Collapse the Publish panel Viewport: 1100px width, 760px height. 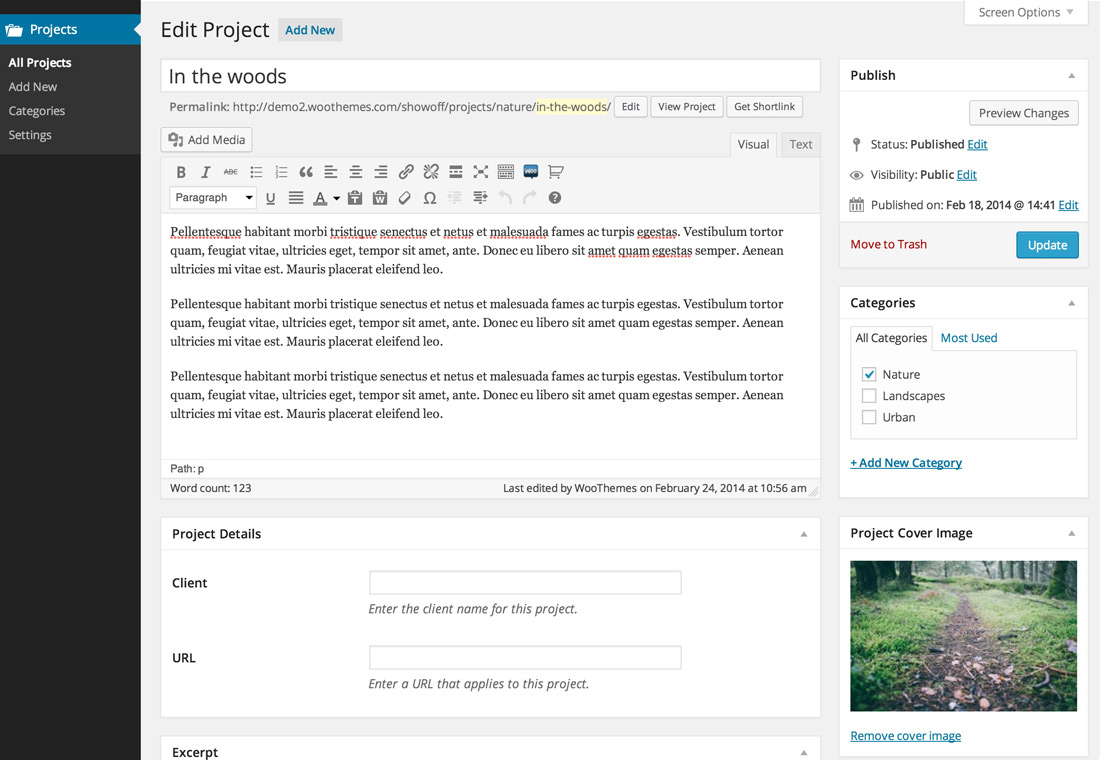point(1072,74)
